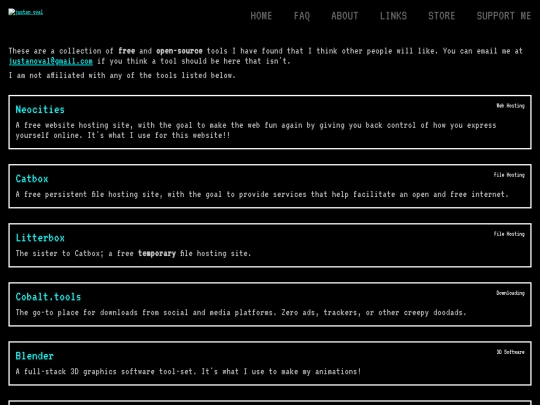Visit the STORE page
The image size is (540, 405).
(442, 16)
